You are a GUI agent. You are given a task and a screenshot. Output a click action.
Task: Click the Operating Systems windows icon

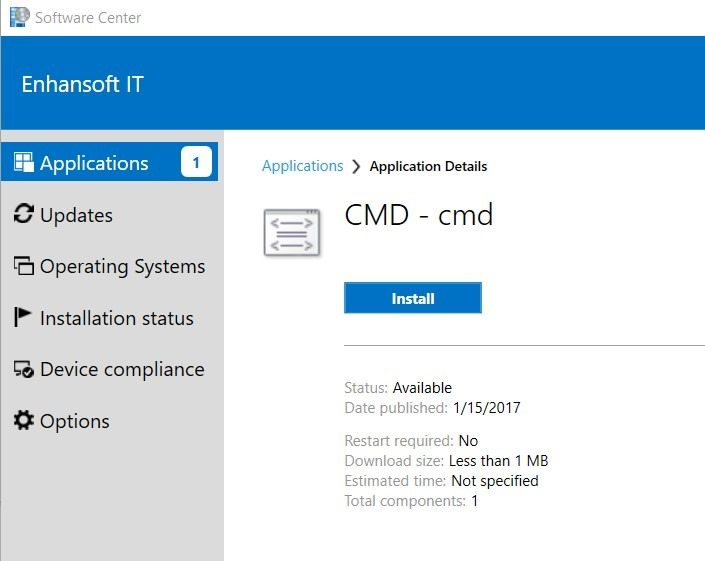pos(23,265)
